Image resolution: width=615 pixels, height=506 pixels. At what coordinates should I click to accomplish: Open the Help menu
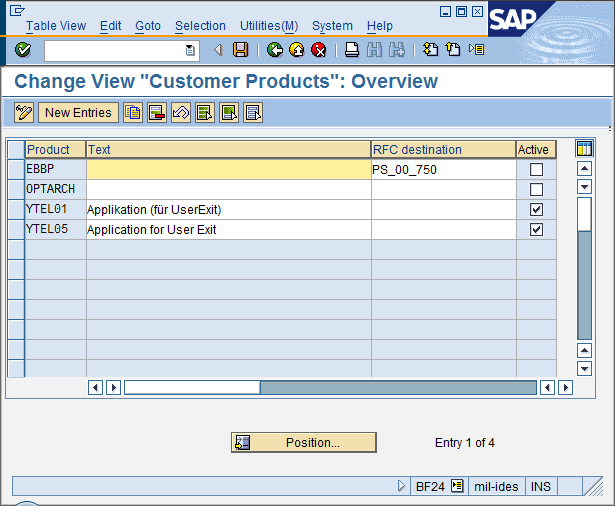[380, 26]
